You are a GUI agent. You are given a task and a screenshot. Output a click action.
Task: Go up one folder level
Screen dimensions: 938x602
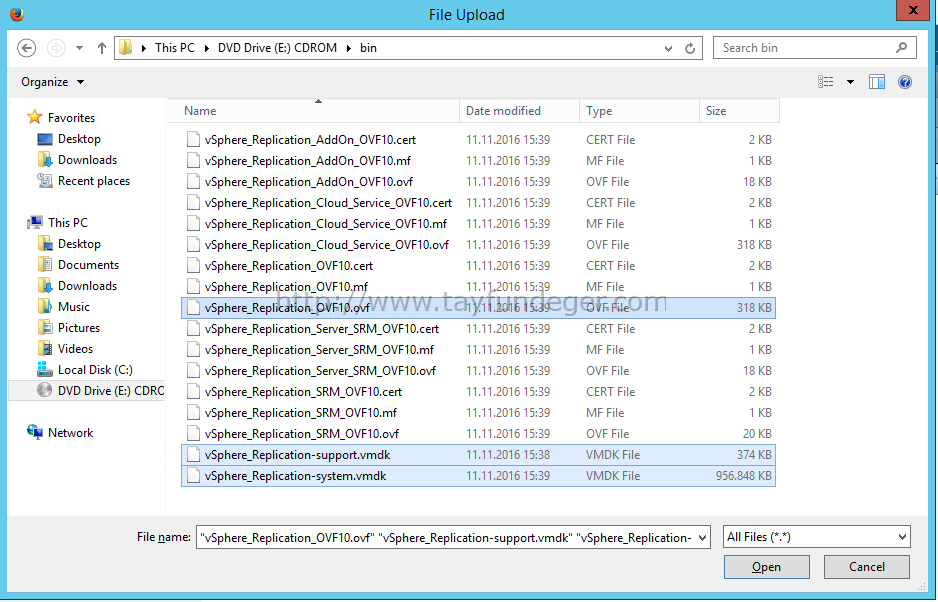pos(102,48)
